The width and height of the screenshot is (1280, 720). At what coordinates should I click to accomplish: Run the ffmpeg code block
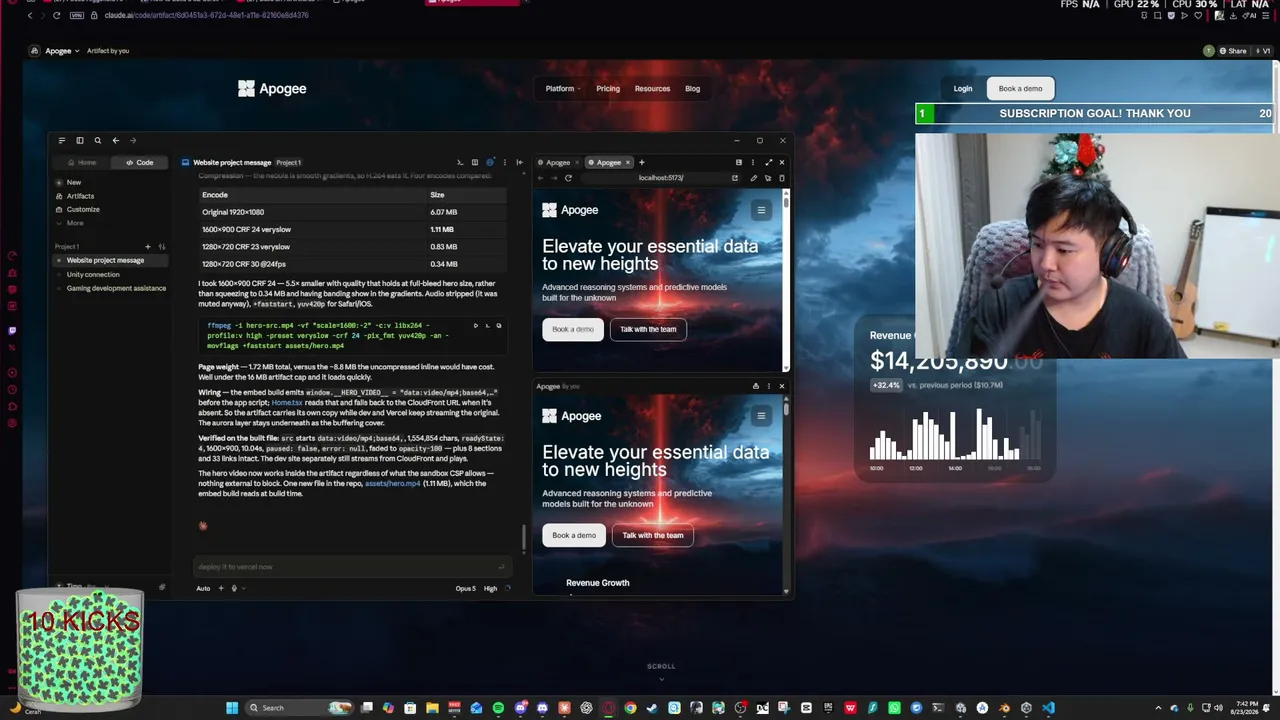coord(476,325)
